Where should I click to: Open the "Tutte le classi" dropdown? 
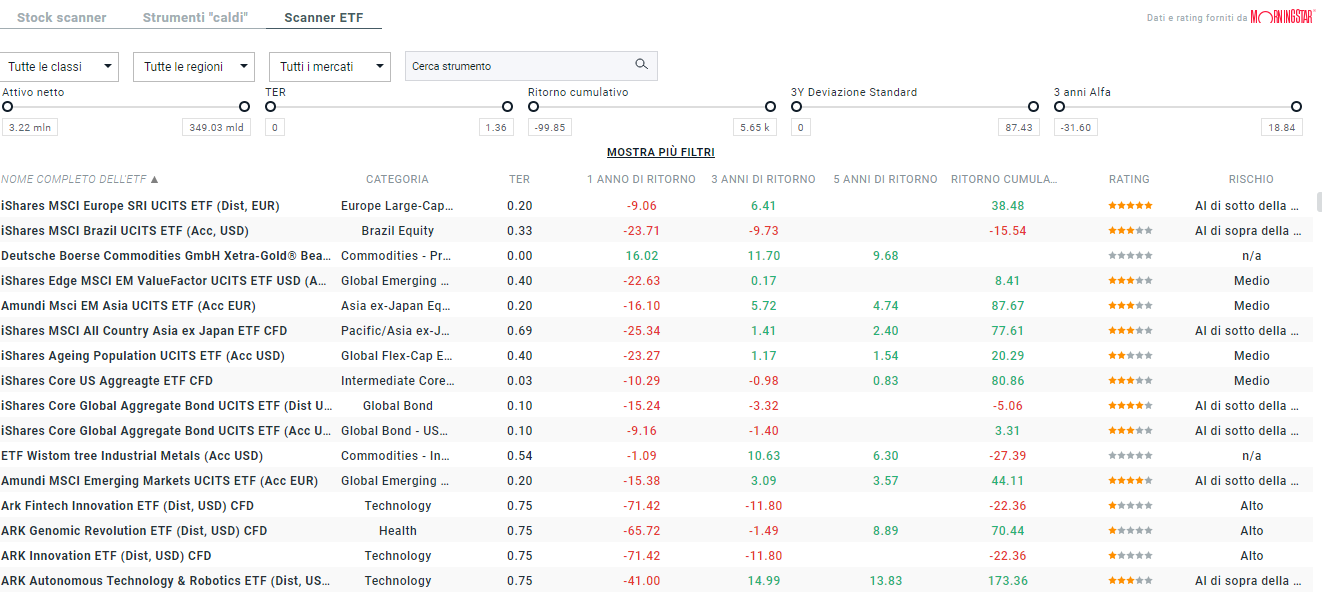[x=60, y=65]
